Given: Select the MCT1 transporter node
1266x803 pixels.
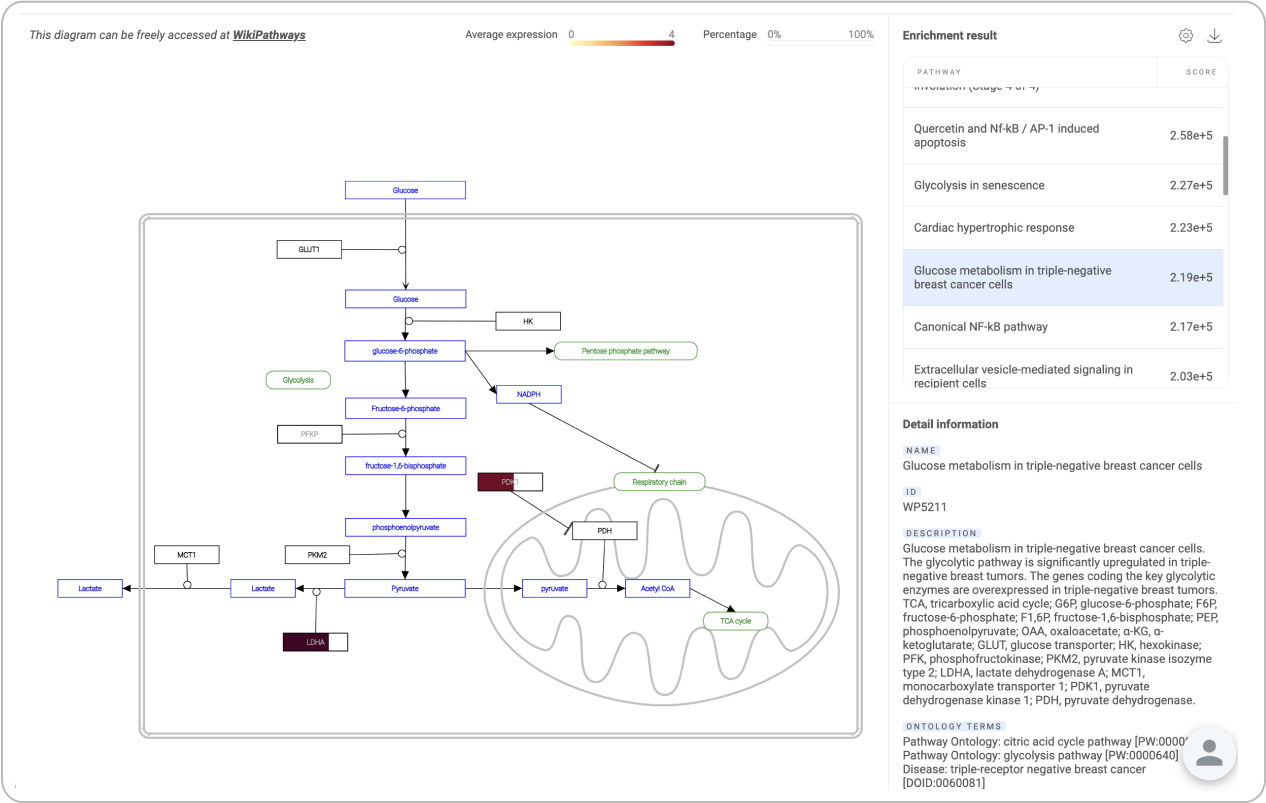Looking at the screenshot, I should pyautogui.click(x=186, y=554).
